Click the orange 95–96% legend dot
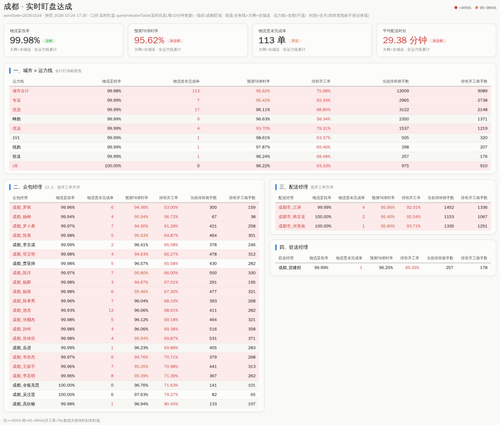The image size is (500, 425). point(476,8)
